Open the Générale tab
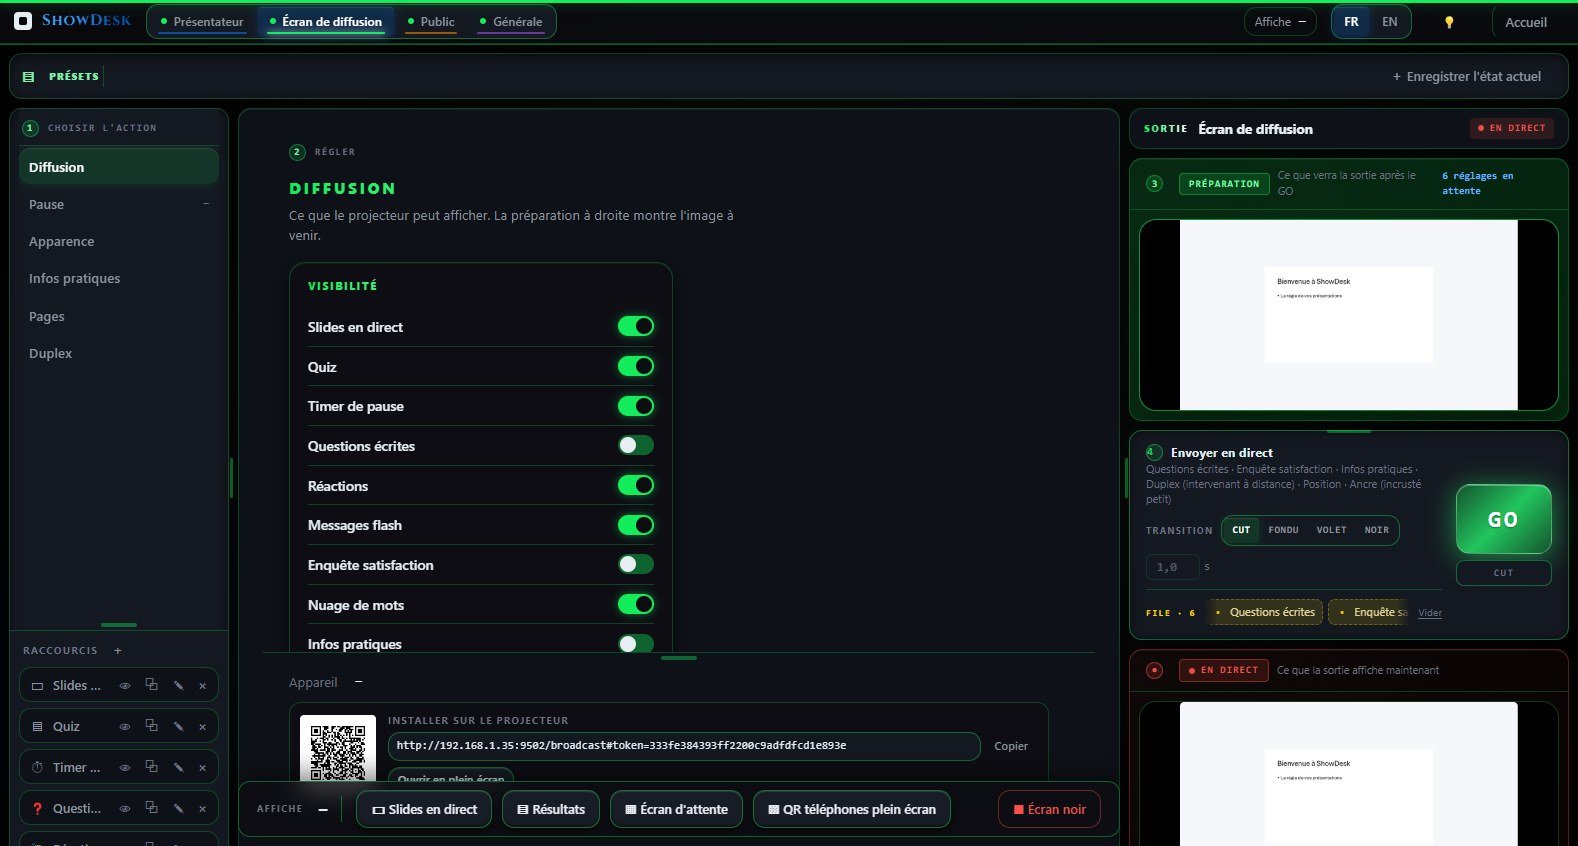 [511, 22]
